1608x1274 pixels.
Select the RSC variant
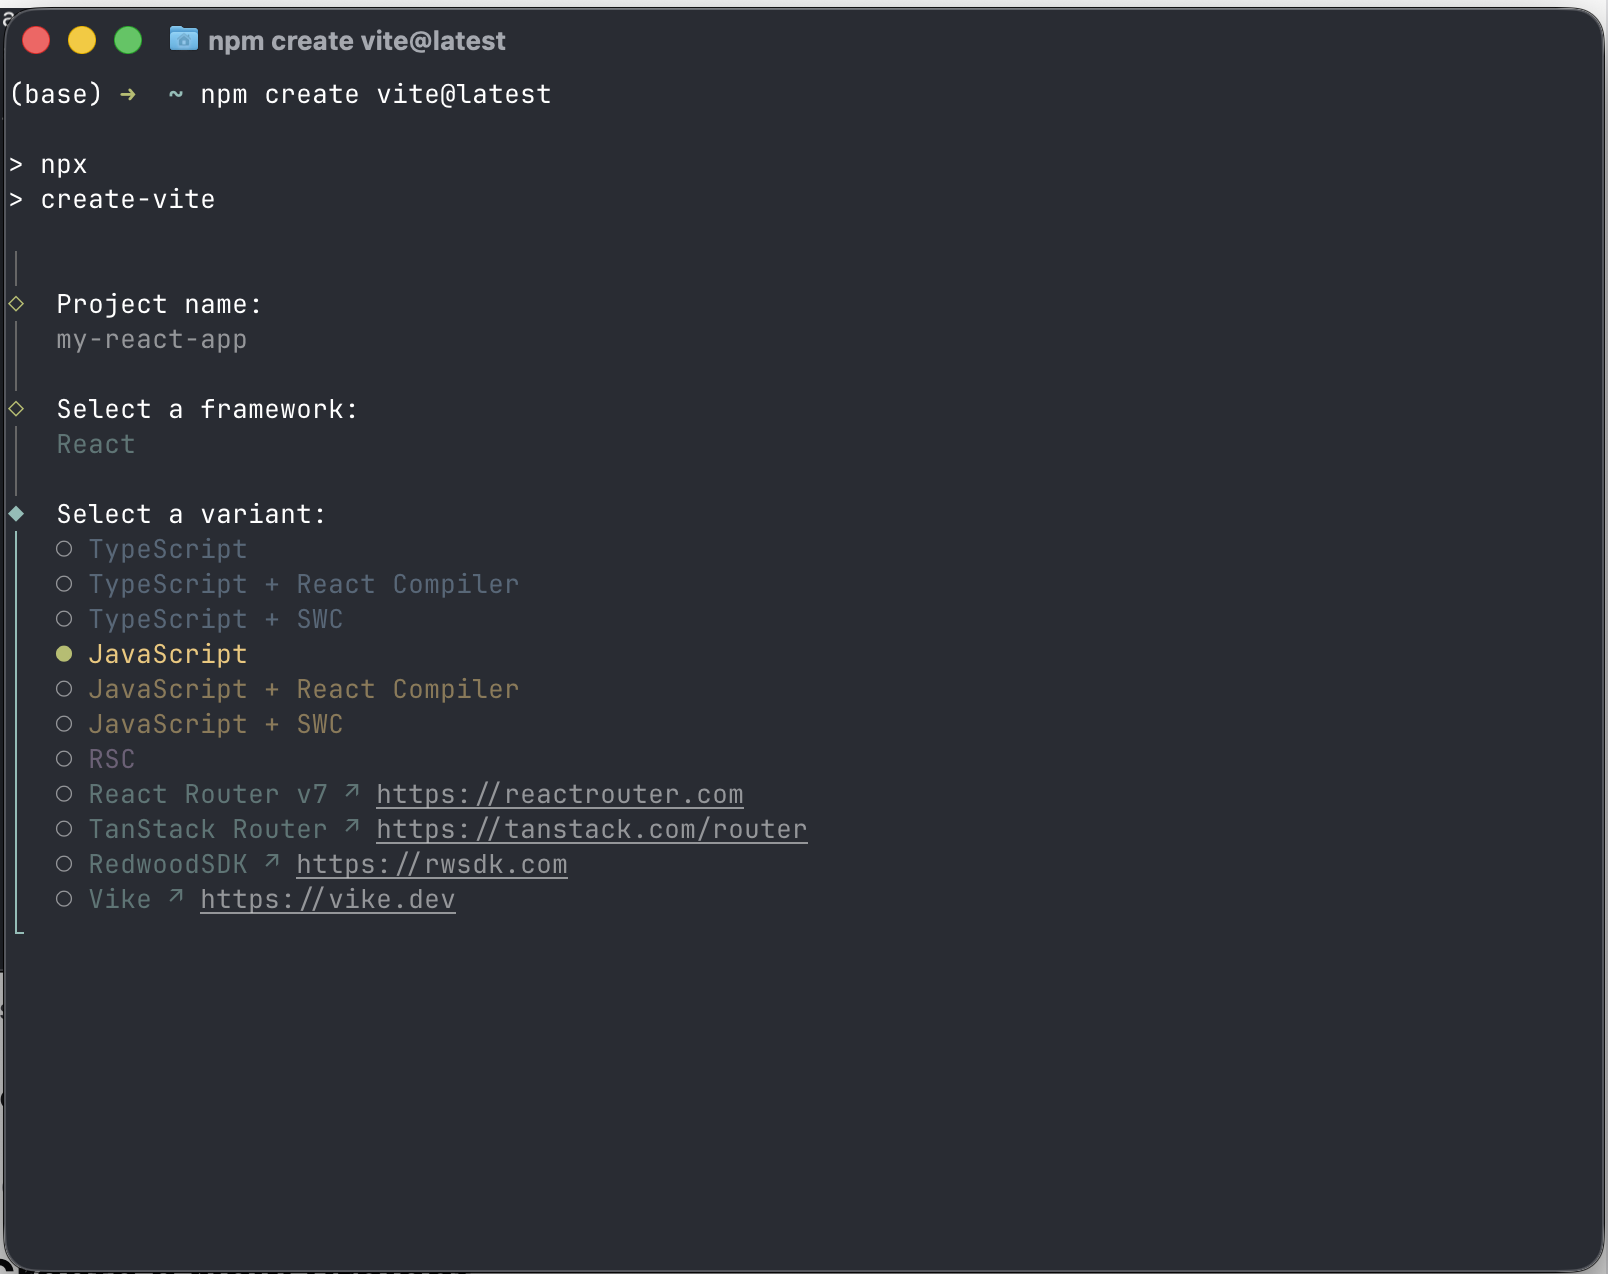(x=111, y=758)
